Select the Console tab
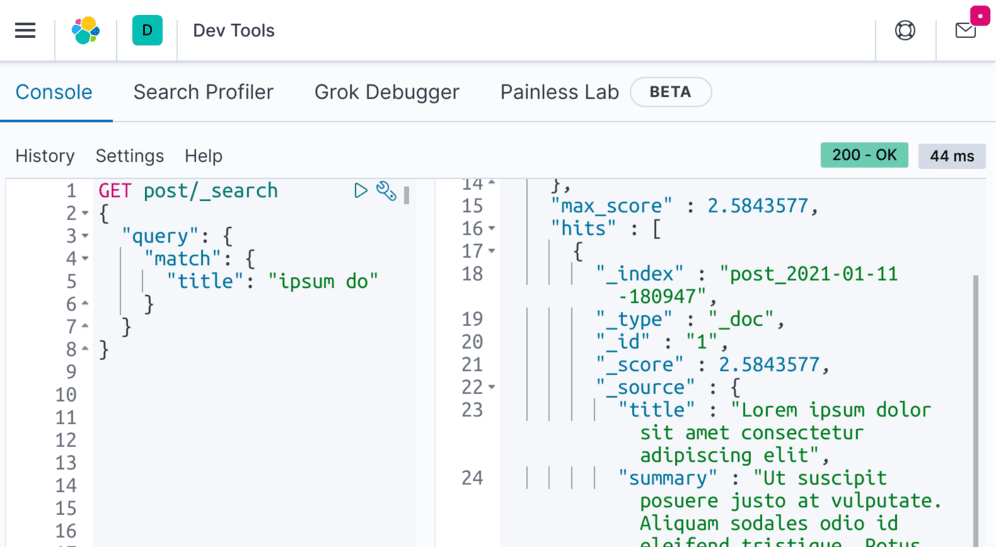Image resolution: width=996 pixels, height=547 pixels. point(54,92)
